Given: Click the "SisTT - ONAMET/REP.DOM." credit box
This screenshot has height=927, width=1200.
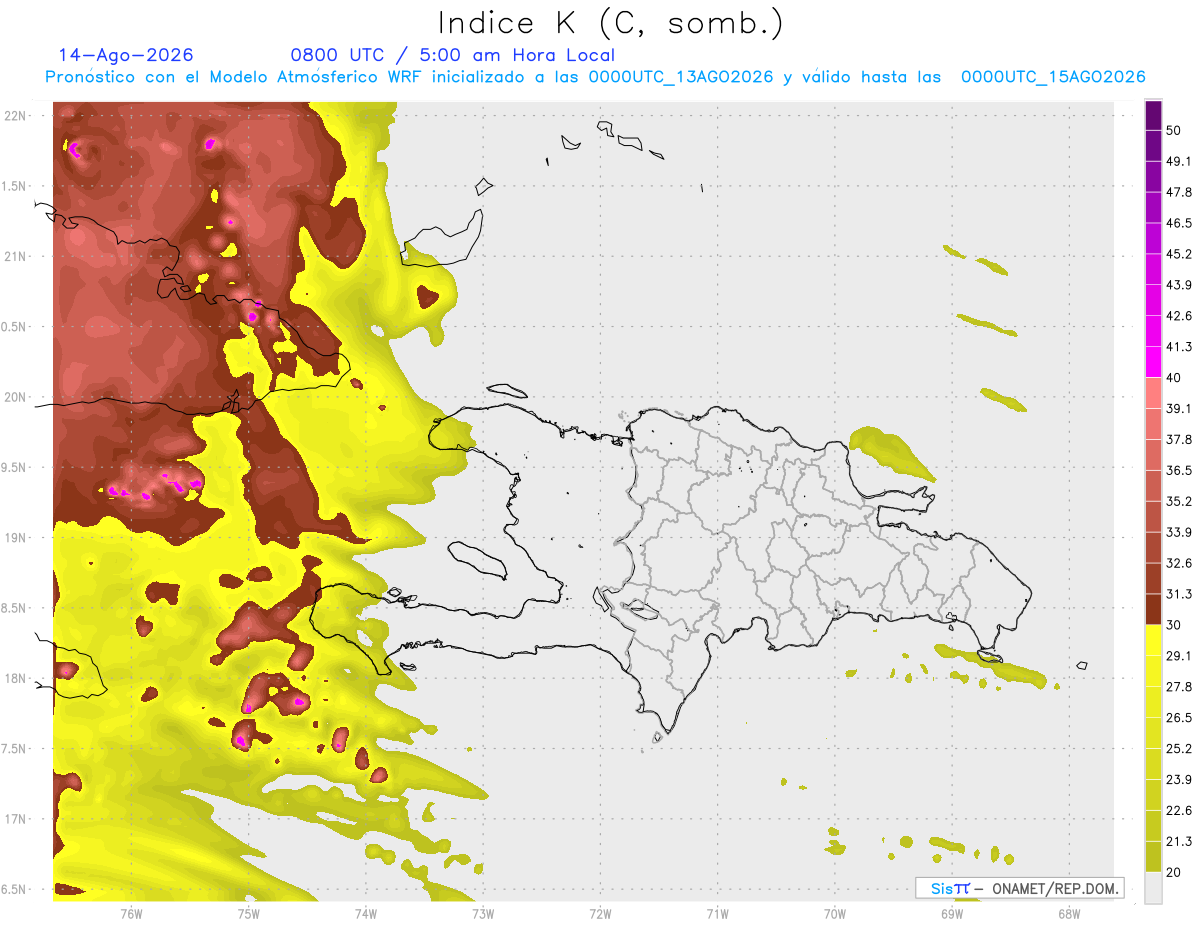Looking at the screenshot, I should (x=1020, y=888).
